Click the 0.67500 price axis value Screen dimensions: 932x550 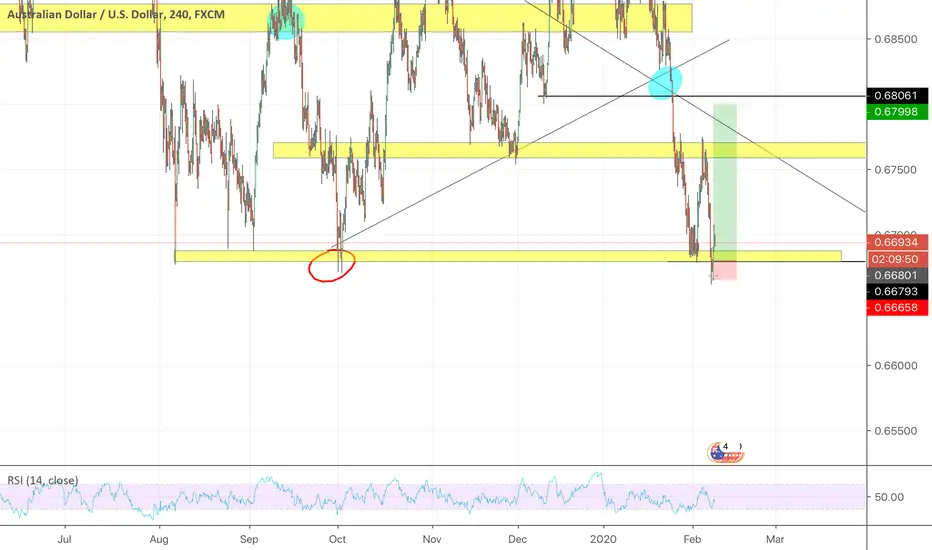pyautogui.click(x=896, y=170)
